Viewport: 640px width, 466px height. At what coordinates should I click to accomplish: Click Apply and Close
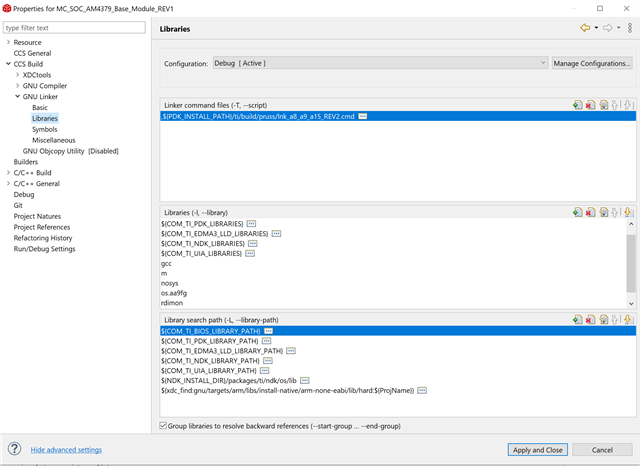538,450
